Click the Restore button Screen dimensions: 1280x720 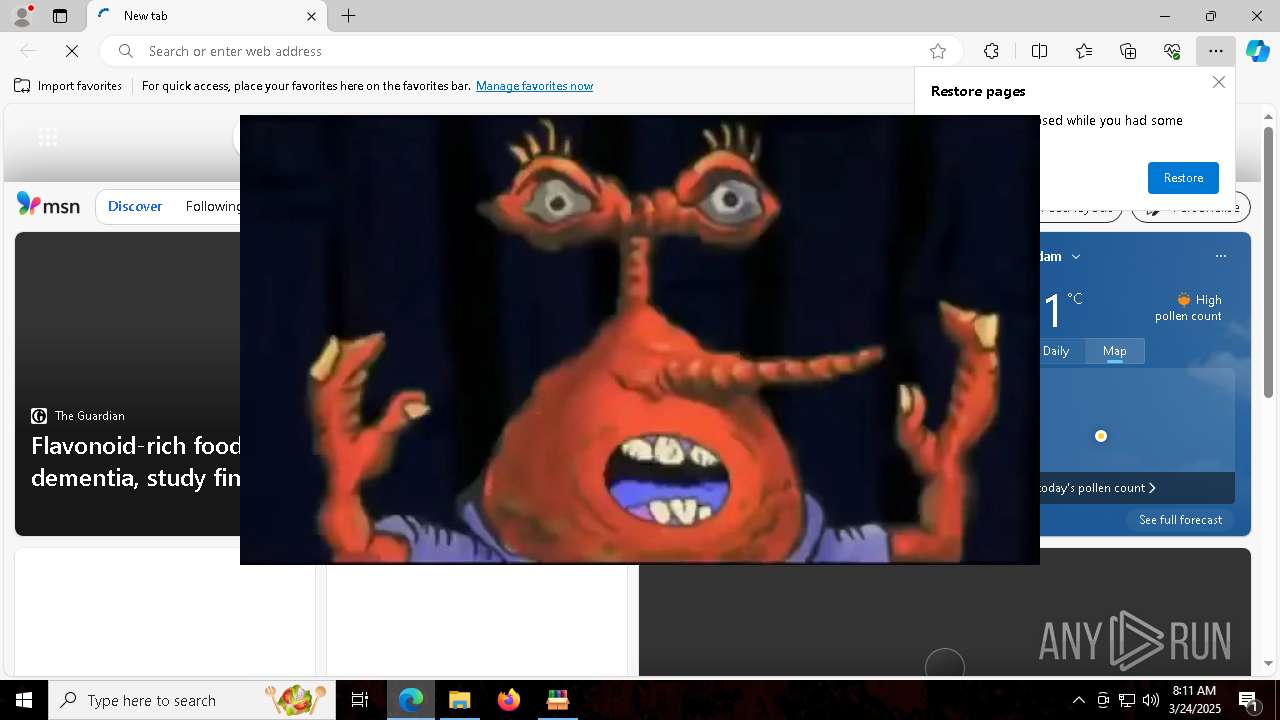pyautogui.click(x=1183, y=178)
